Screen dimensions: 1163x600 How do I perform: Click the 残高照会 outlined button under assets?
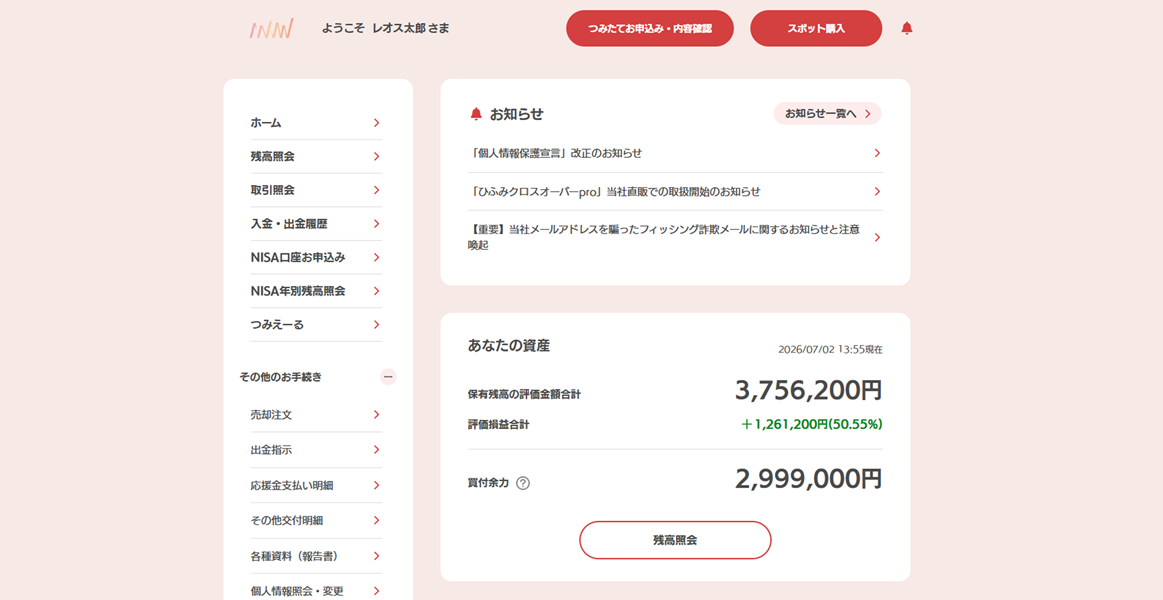(x=675, y=540)
